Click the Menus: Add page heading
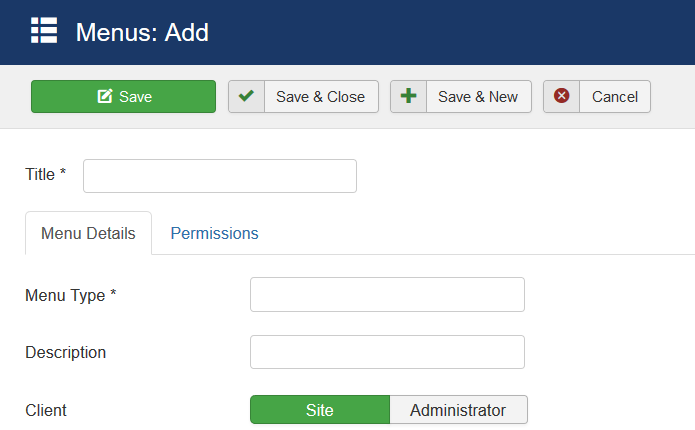Image resolution: width=695 pixels, height=430 pixels. pyautogui.click(x=142, y=32)
